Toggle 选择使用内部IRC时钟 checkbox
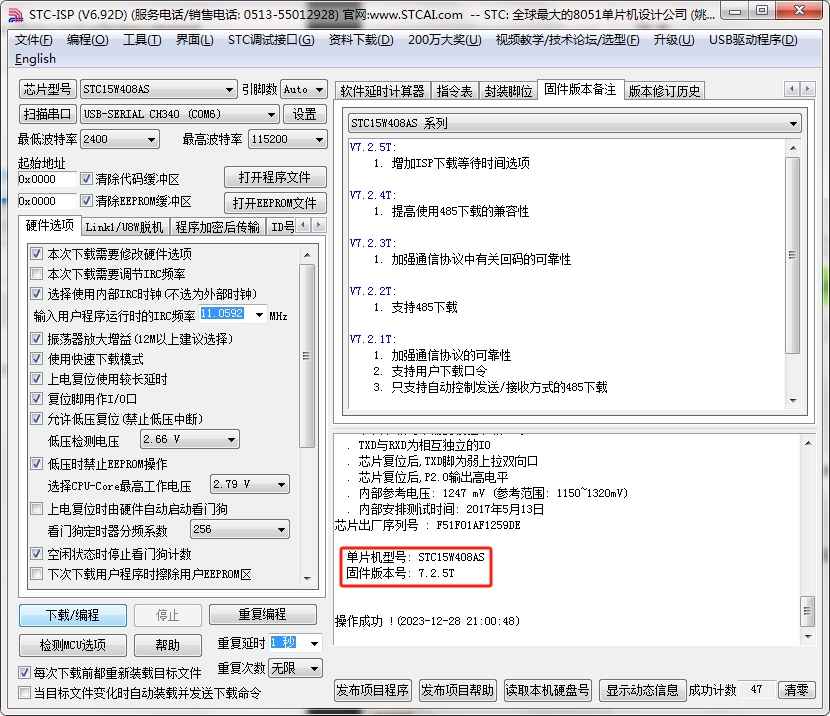 click(x=37, y=294)
